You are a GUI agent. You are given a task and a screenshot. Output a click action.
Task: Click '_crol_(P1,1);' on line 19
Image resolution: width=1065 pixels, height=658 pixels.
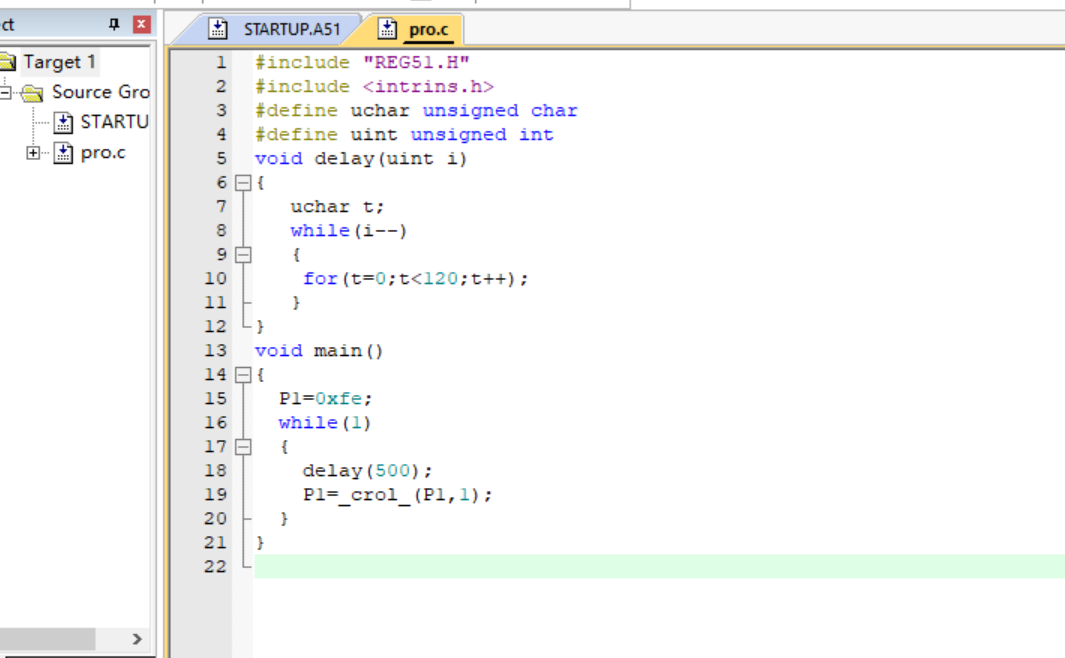point(415,495)
